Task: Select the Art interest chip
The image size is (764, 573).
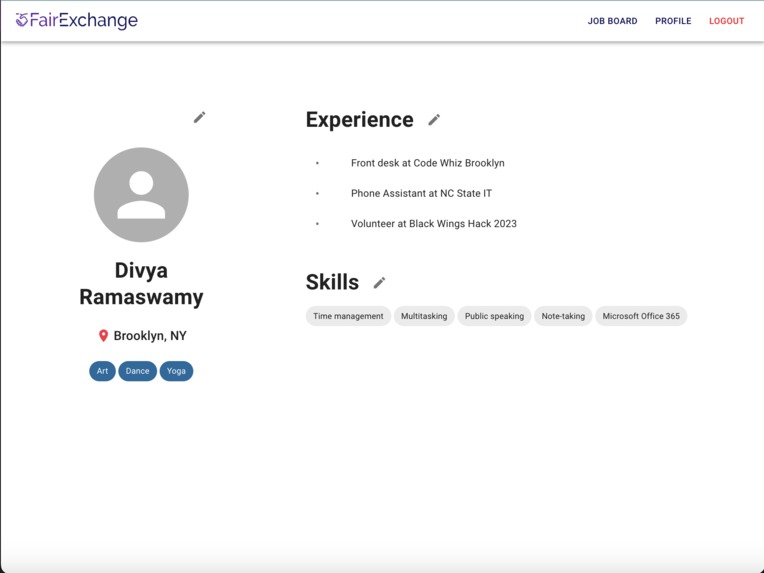Action: (102, 371)
